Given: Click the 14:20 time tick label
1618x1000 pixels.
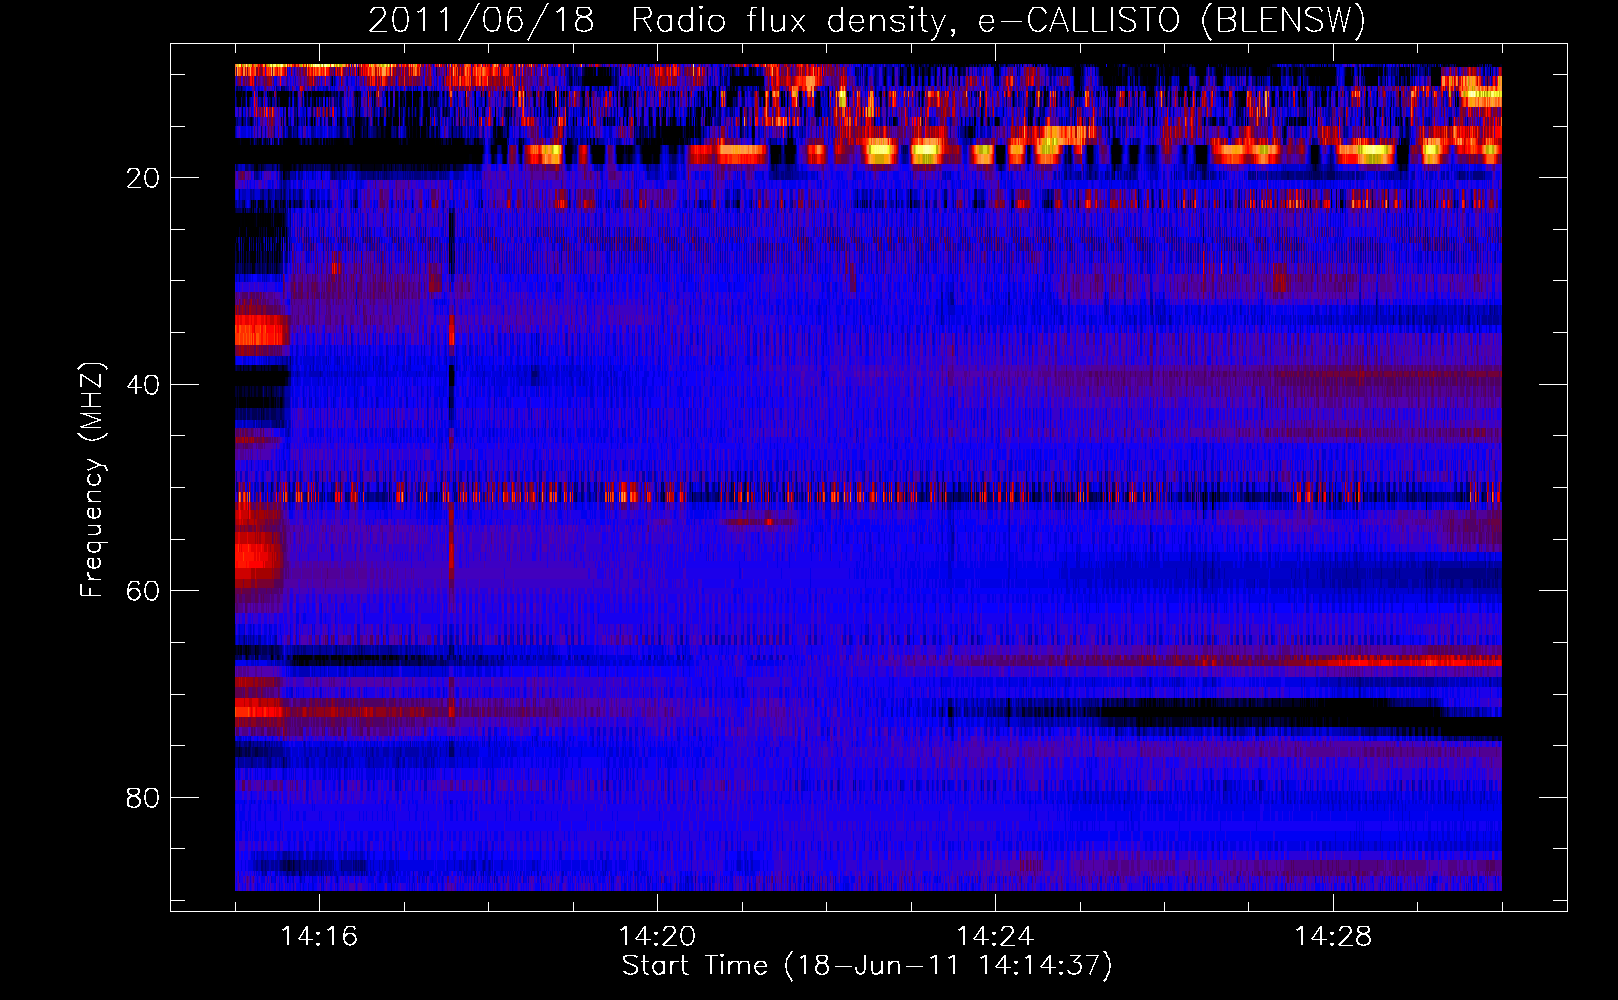Looking at the screenshot, I should [x=657, y=937].
